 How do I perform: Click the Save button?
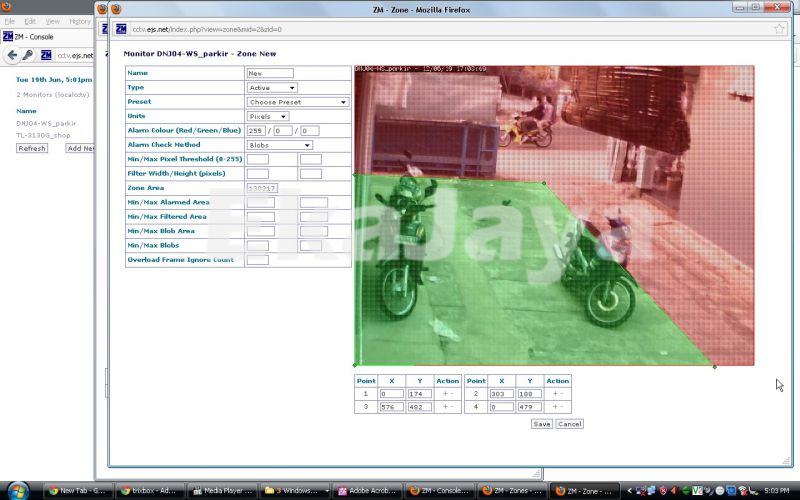[541, 424]
